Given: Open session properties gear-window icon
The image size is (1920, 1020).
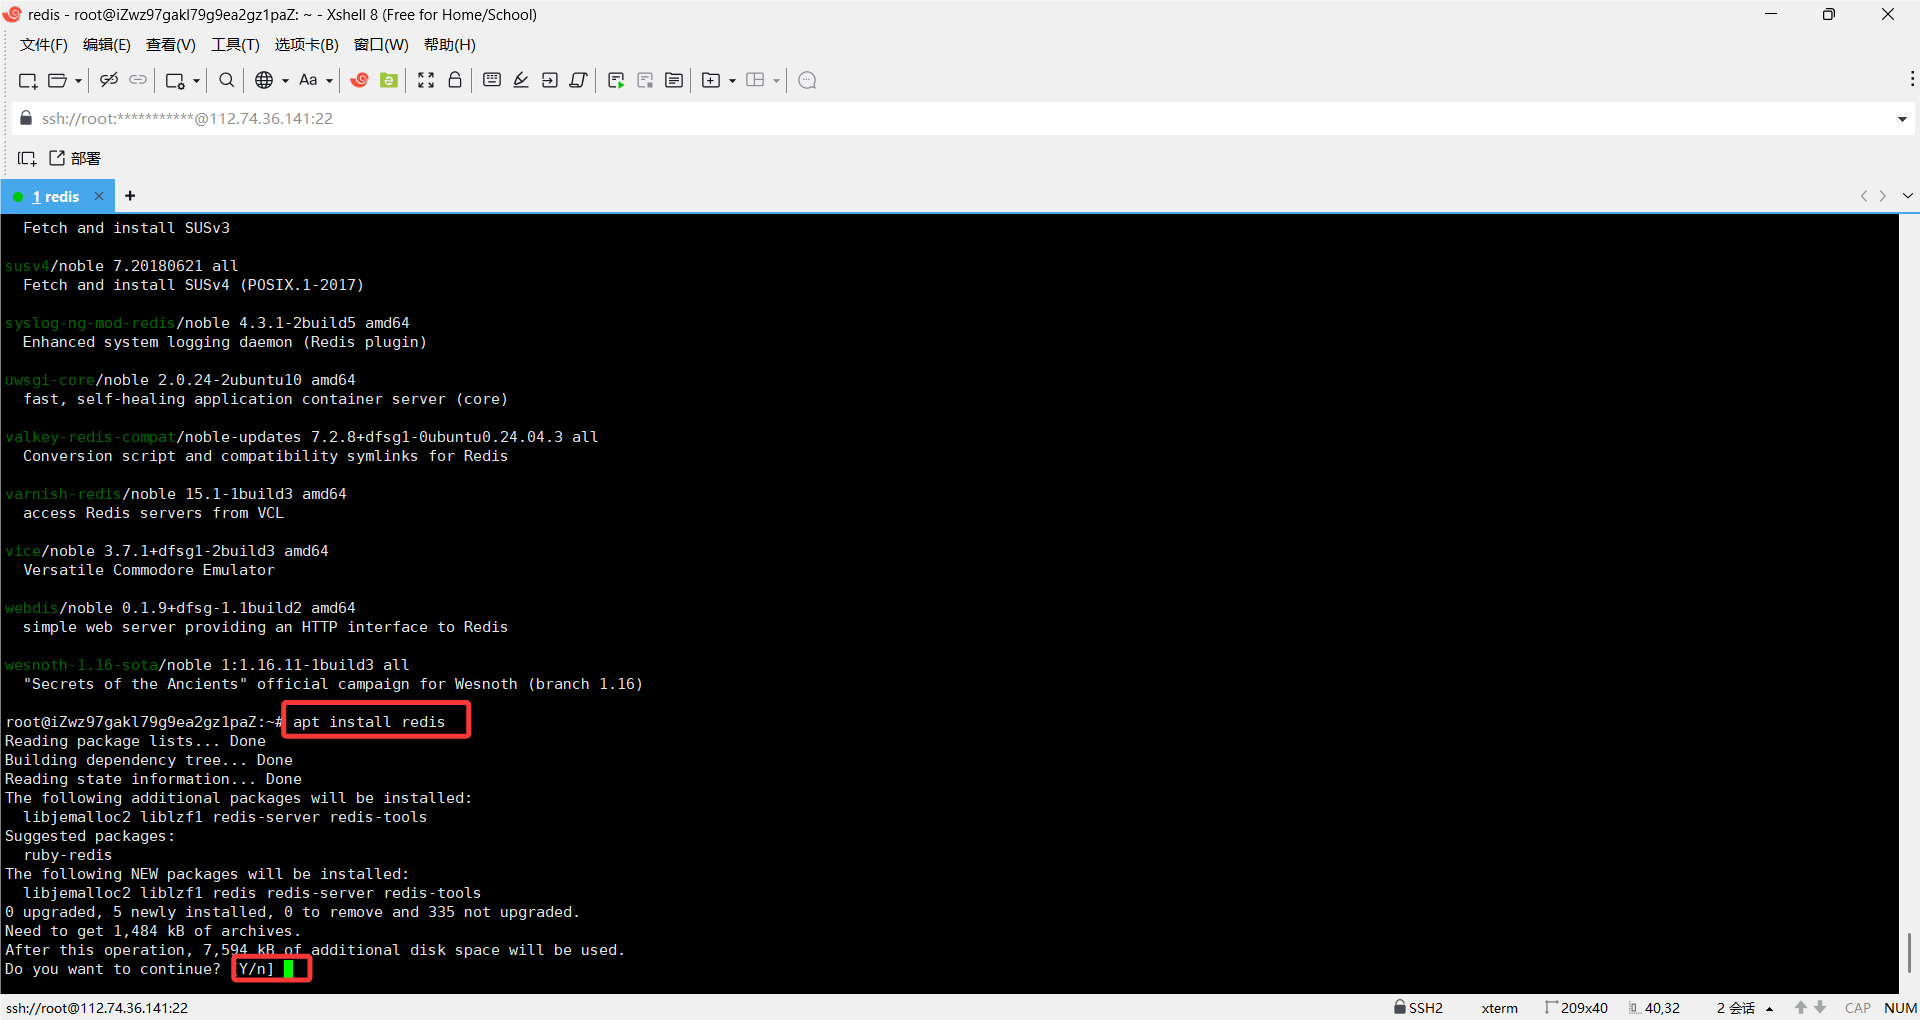Looking at the screenshot, I should tap(175, 80).
